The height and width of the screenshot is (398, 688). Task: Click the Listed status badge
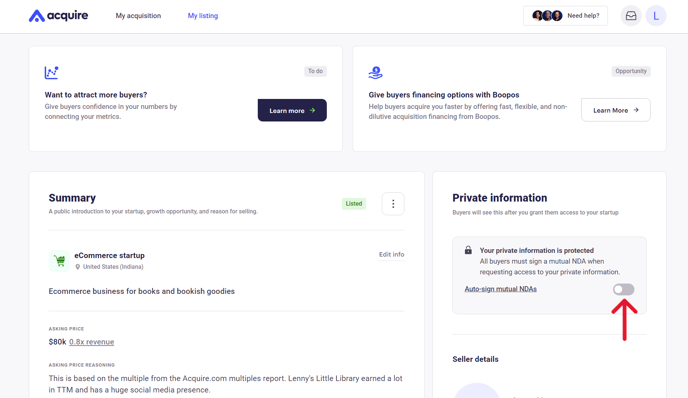[x=354, y=204]
